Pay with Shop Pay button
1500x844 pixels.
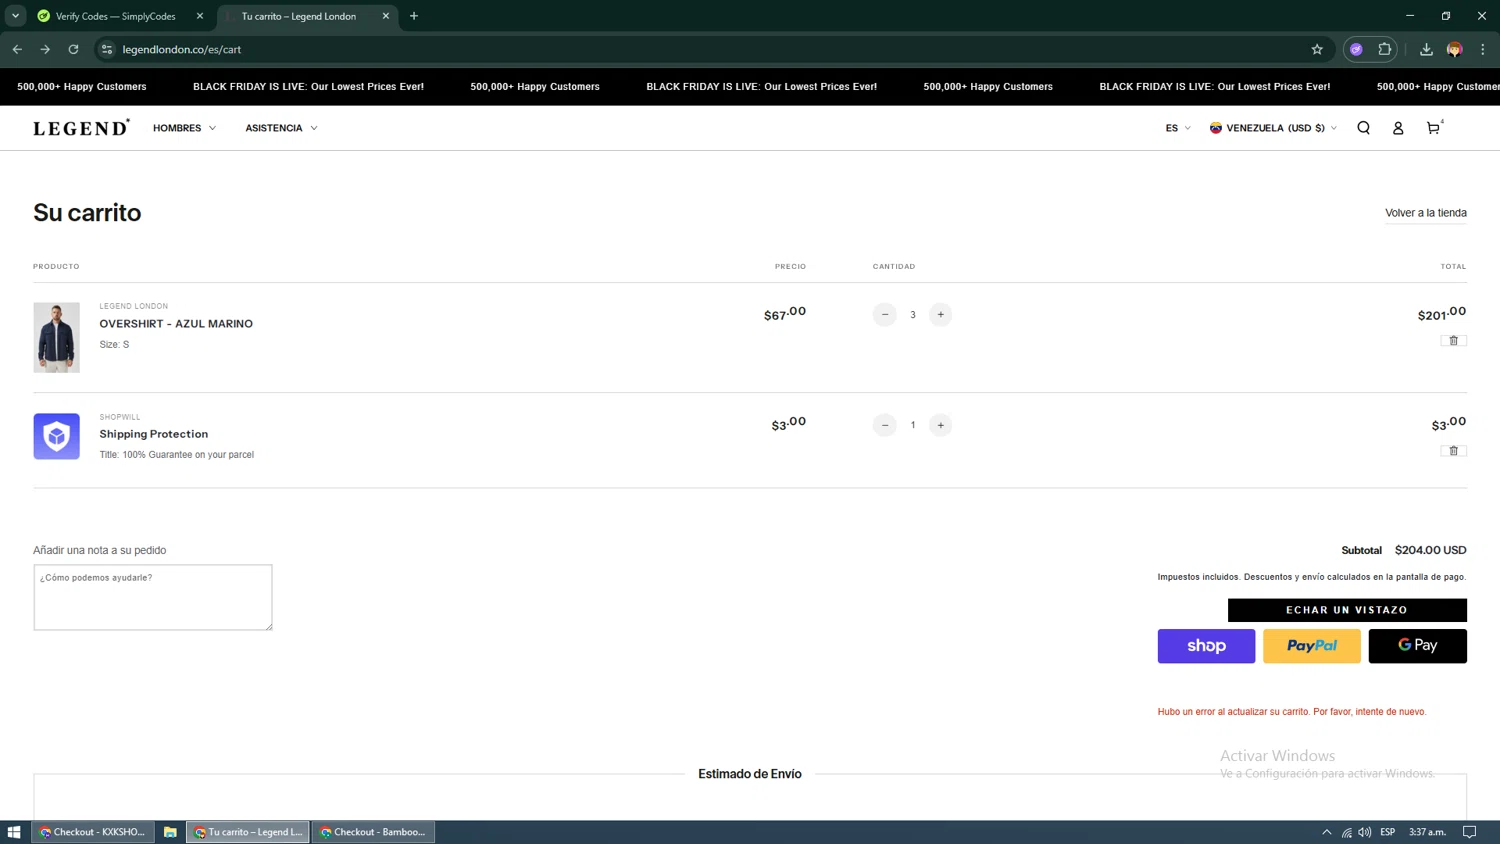pyautogui.click(x=1206, y=646)
